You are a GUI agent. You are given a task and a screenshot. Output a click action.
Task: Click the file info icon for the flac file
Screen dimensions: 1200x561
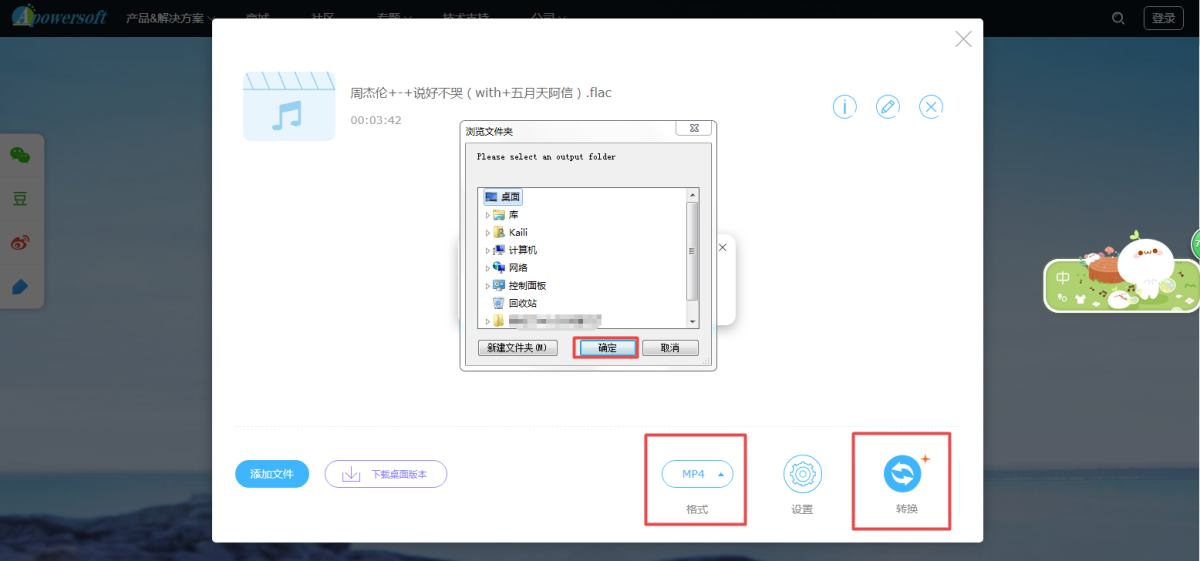(845, 106)
